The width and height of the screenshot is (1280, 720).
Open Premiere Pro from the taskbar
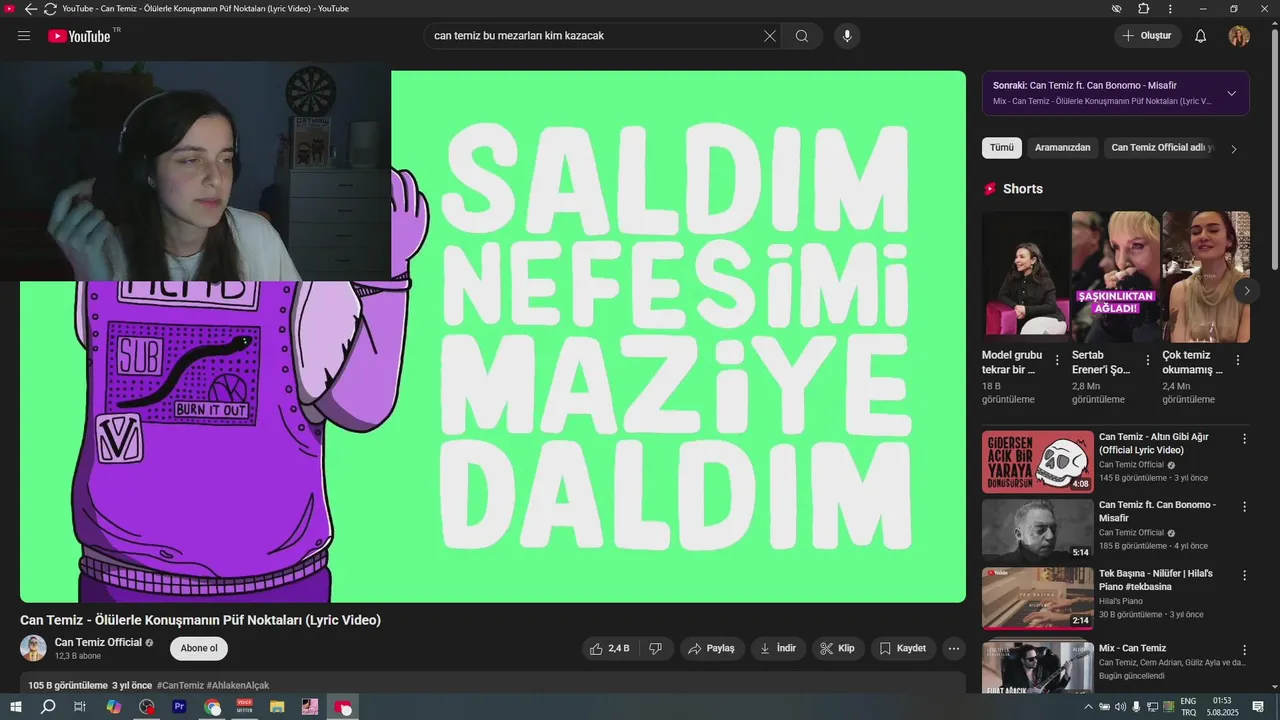(180, 707)
